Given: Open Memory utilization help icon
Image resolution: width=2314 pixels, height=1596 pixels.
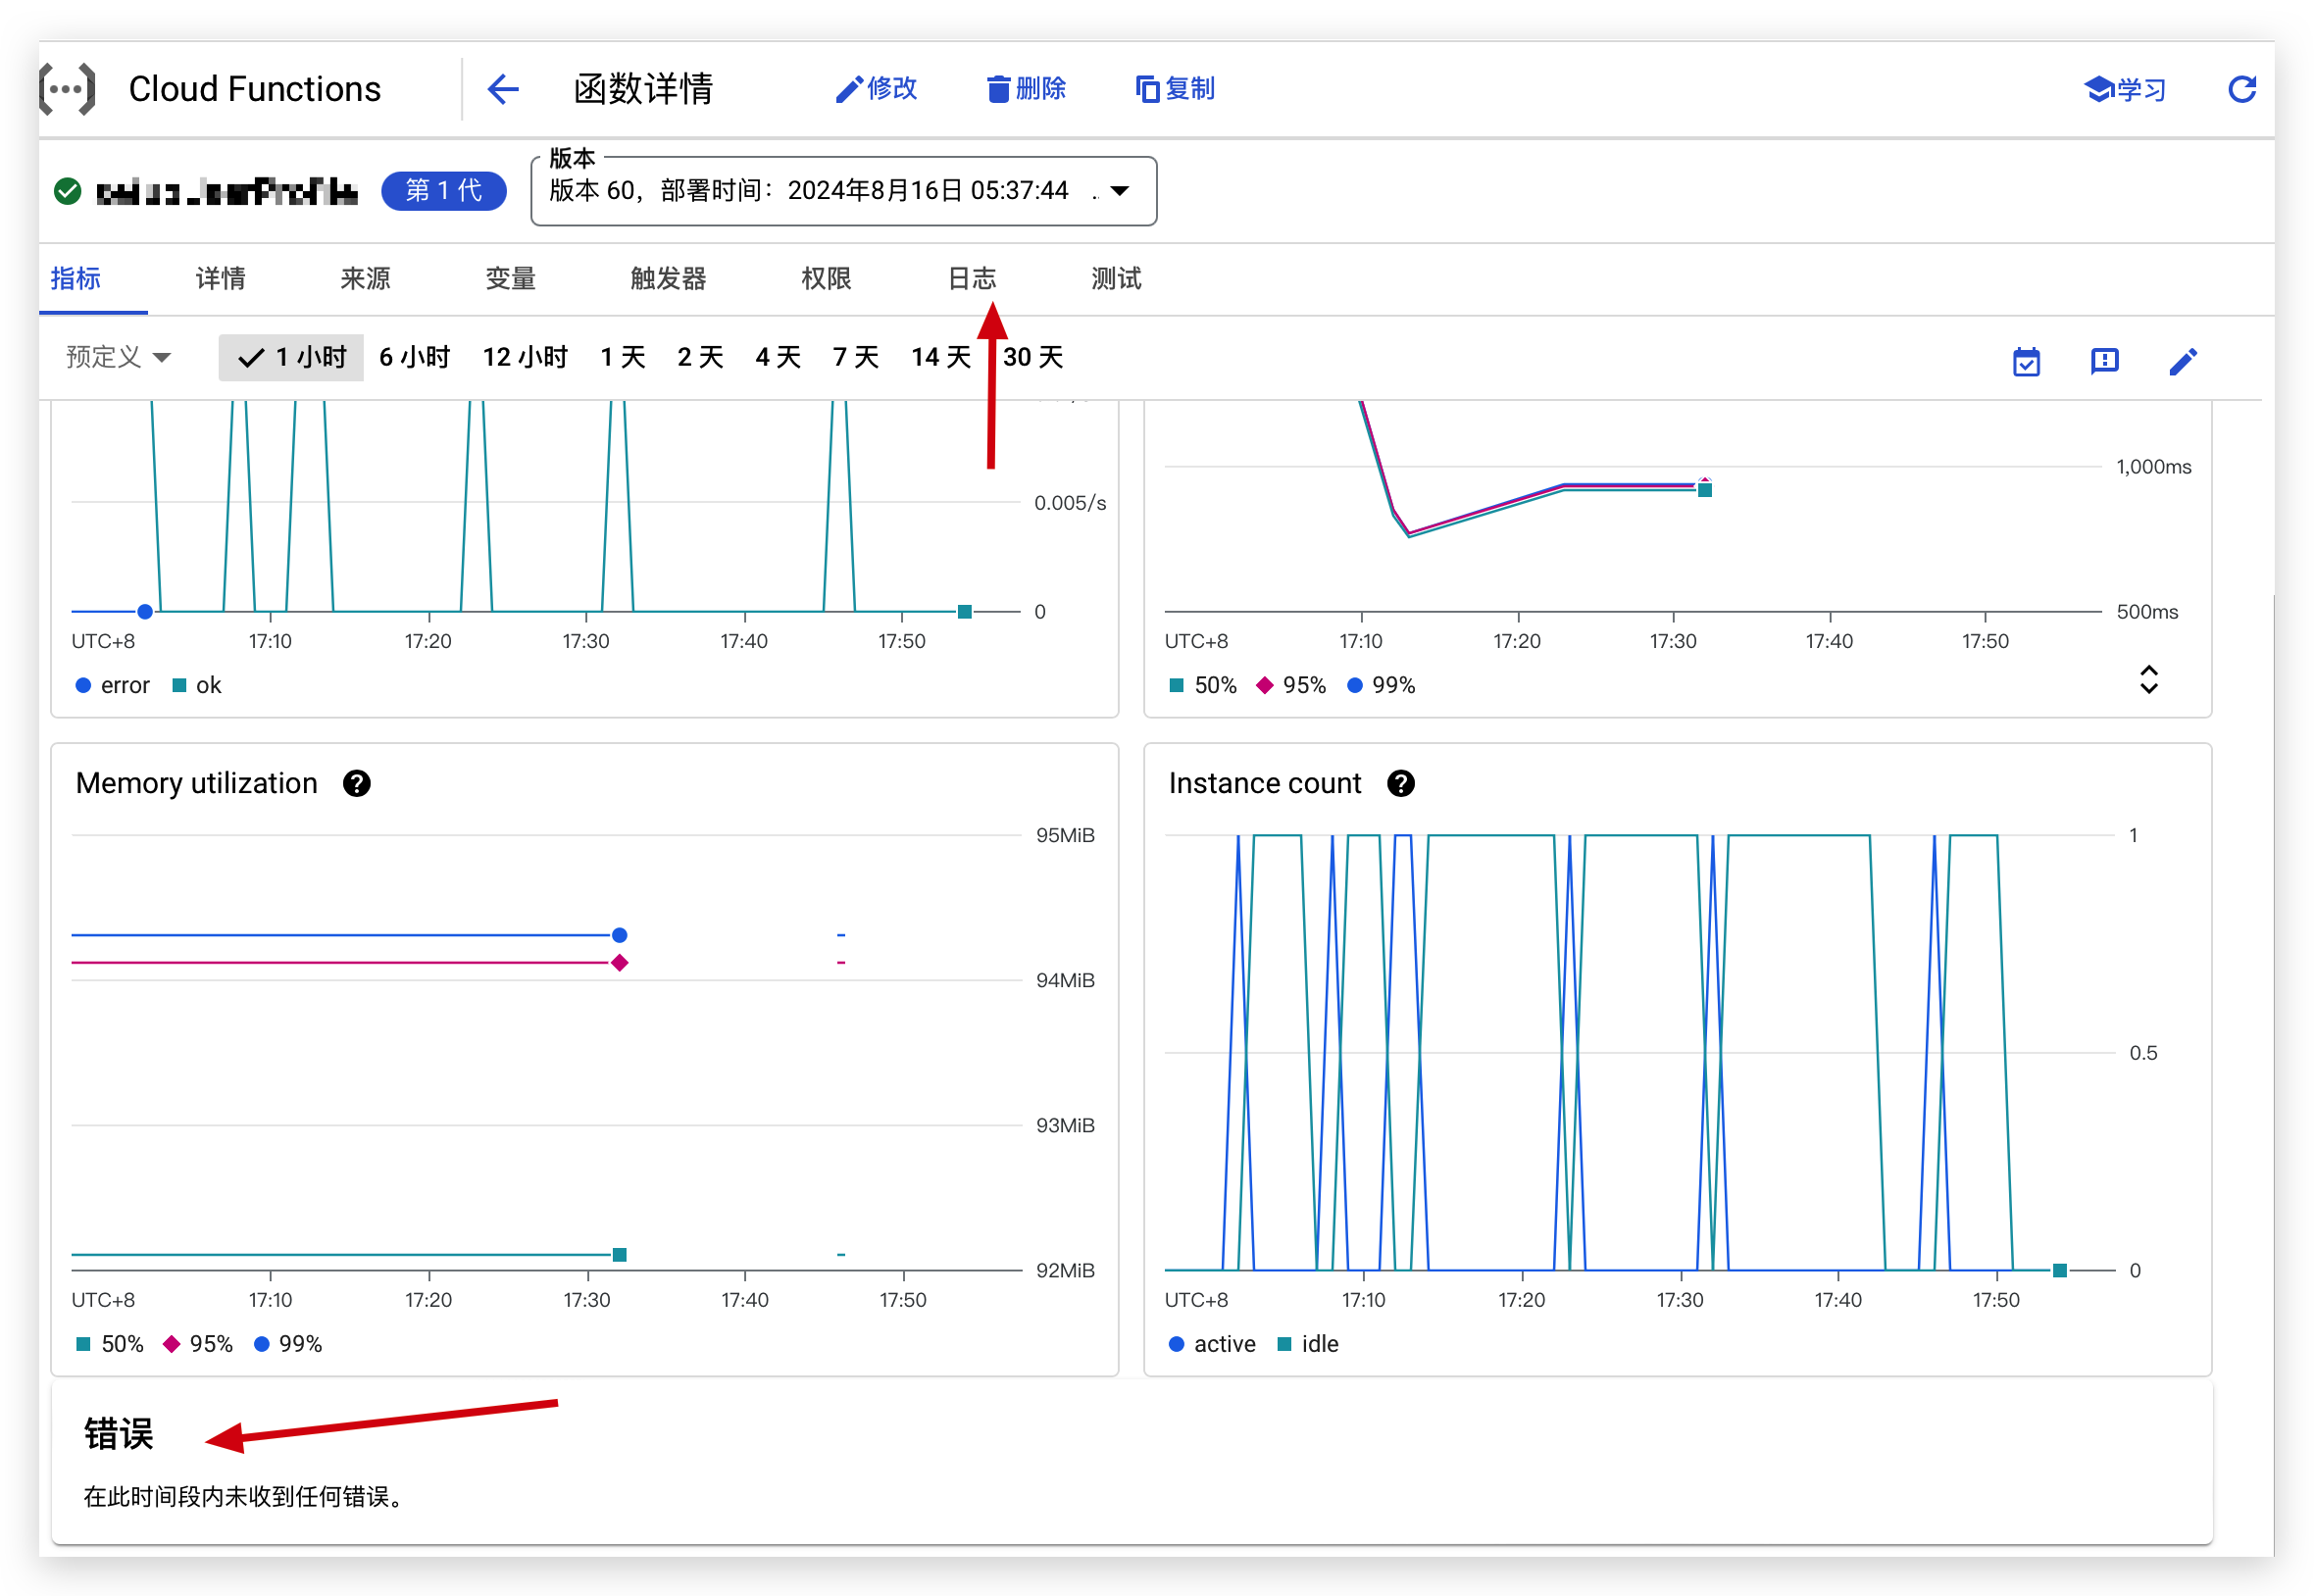Looking at the screenshot, I should click(357, 784).
